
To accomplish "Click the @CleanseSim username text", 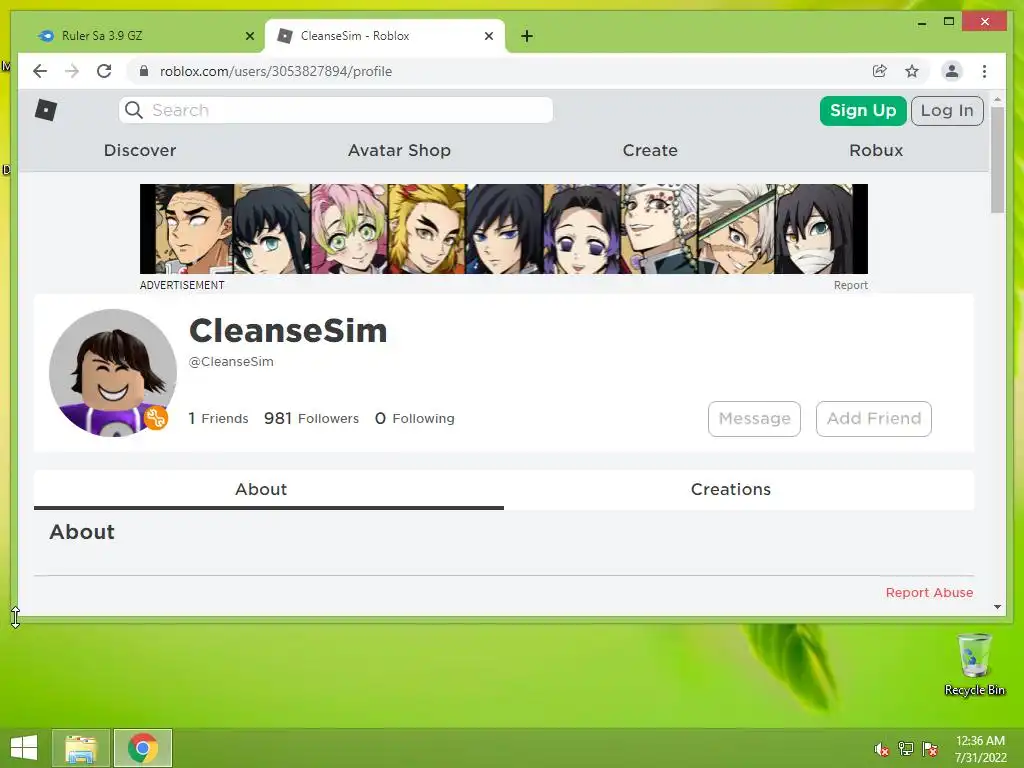I will (x=231, y=362).
